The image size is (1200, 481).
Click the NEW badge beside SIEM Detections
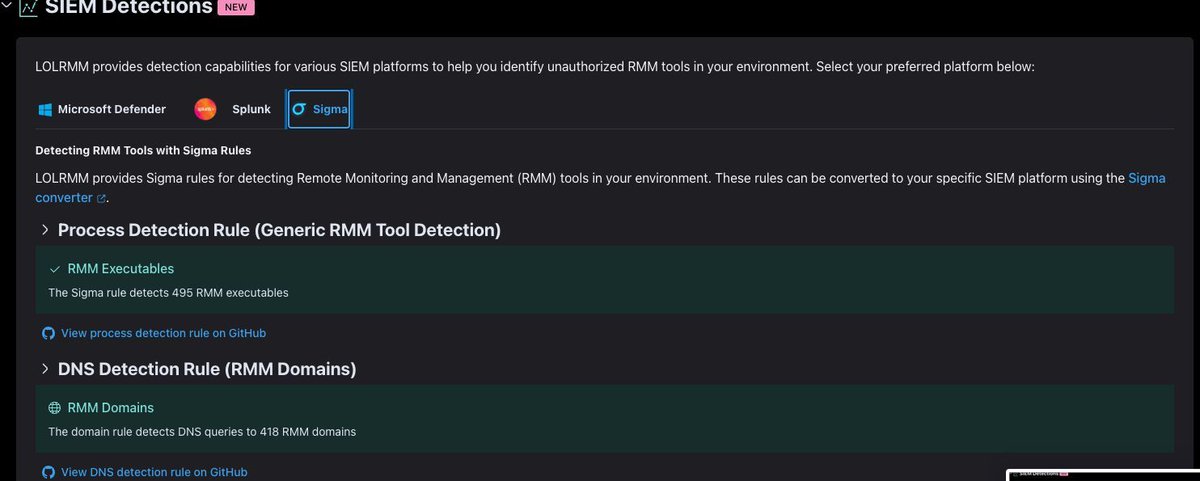[238, 8]
